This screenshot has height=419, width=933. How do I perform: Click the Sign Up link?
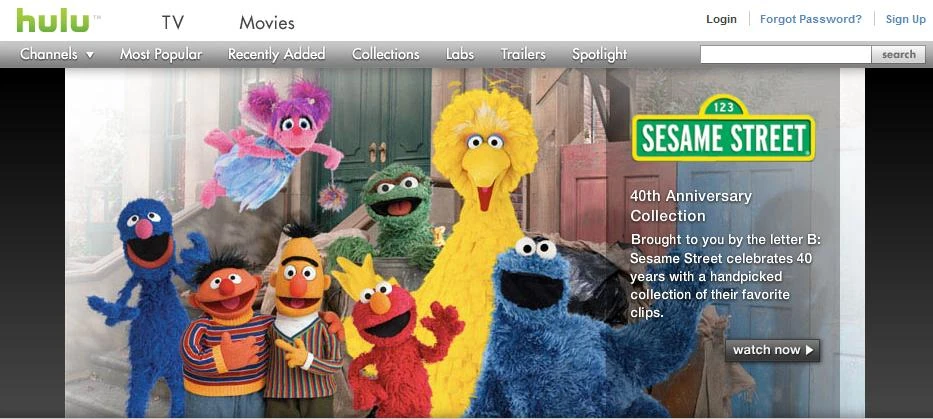point(906,19)
